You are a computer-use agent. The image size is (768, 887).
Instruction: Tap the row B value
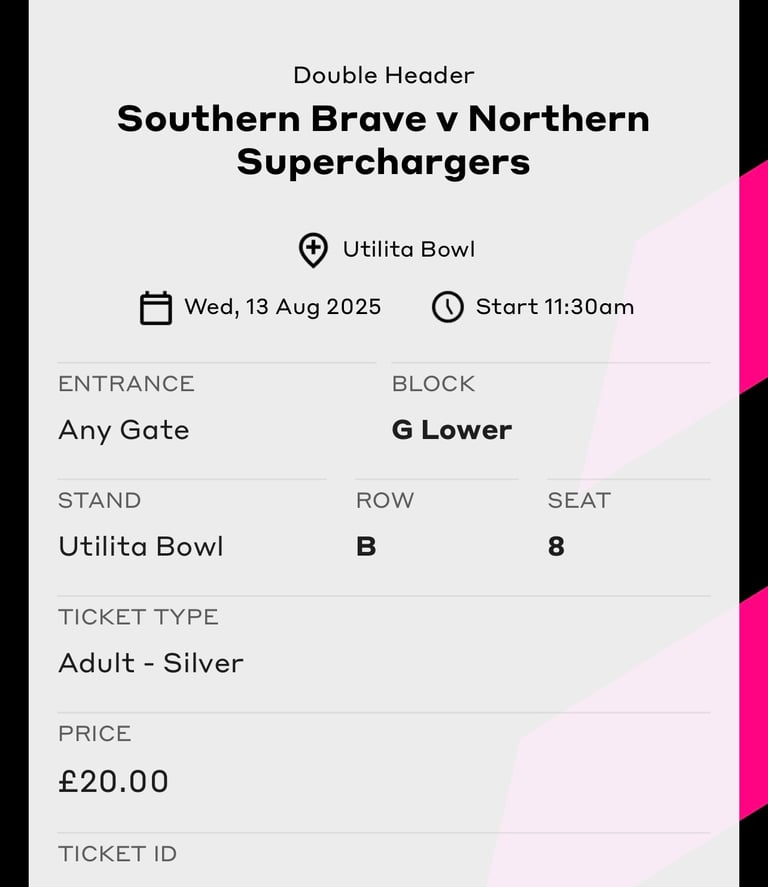point(366,546)
